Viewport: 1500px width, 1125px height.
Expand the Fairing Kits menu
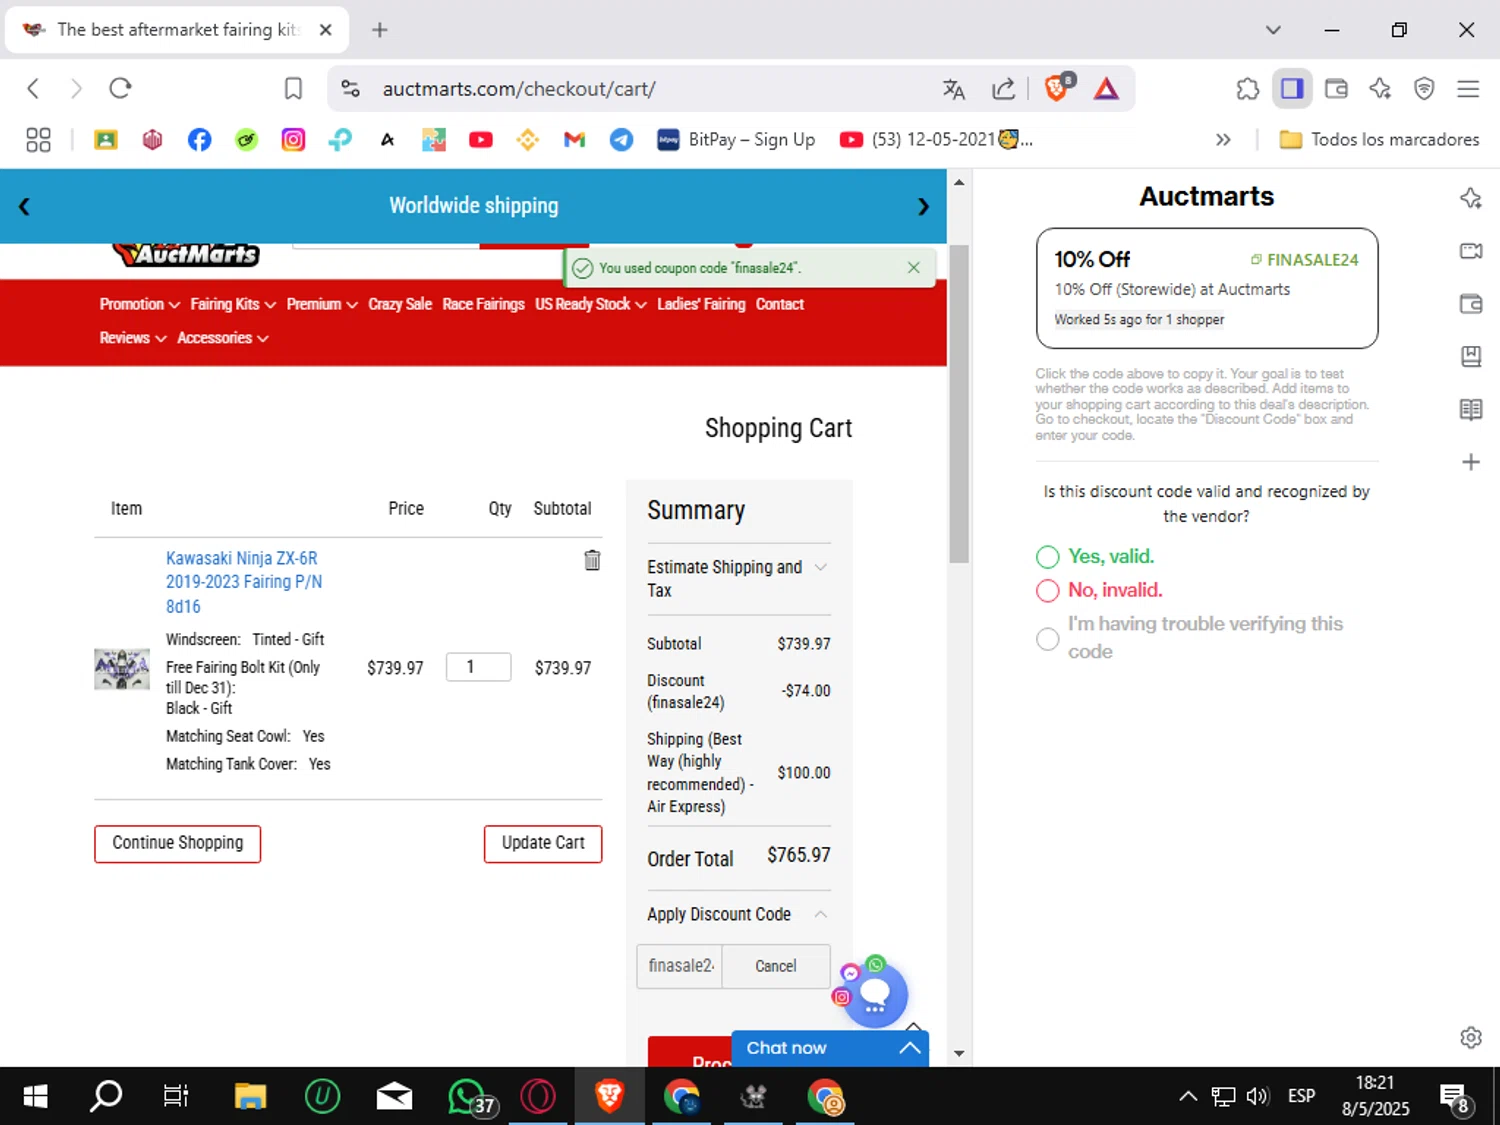(233, 304)
